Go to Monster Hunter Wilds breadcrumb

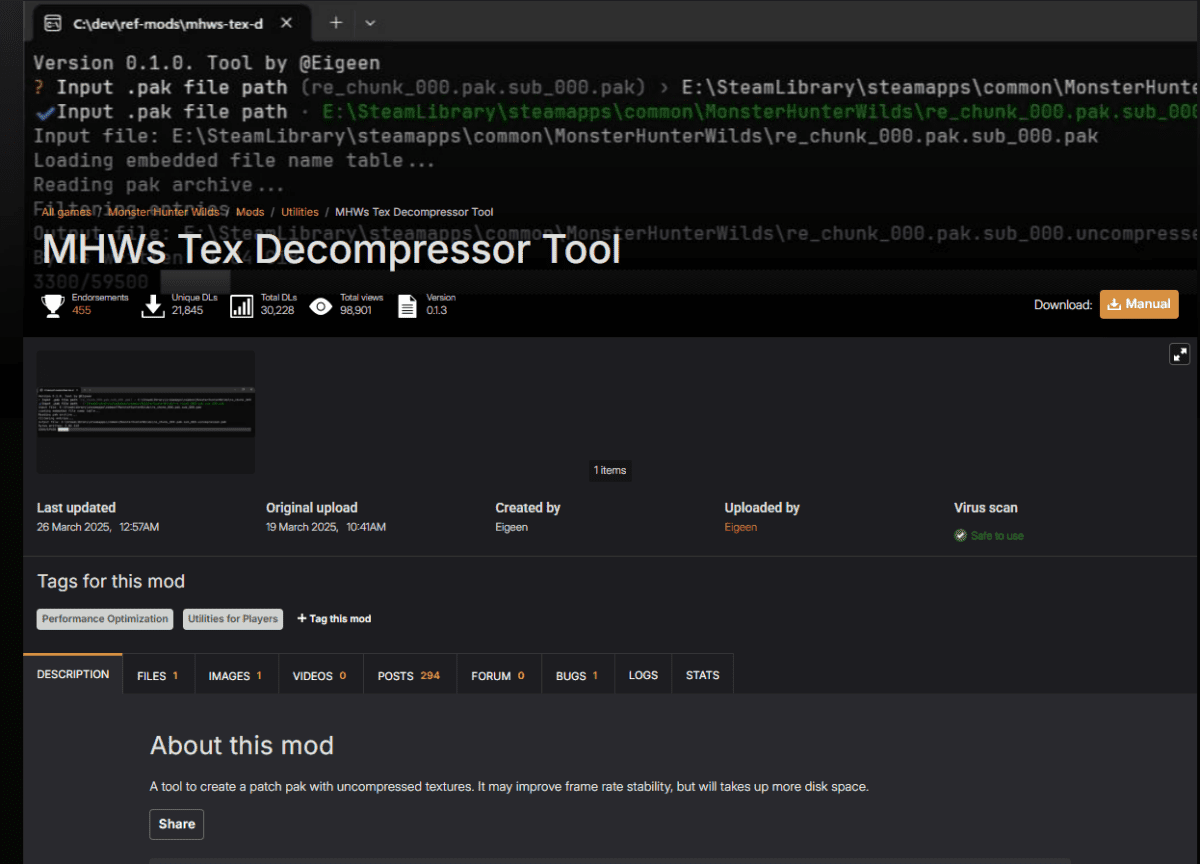[165, 212]
